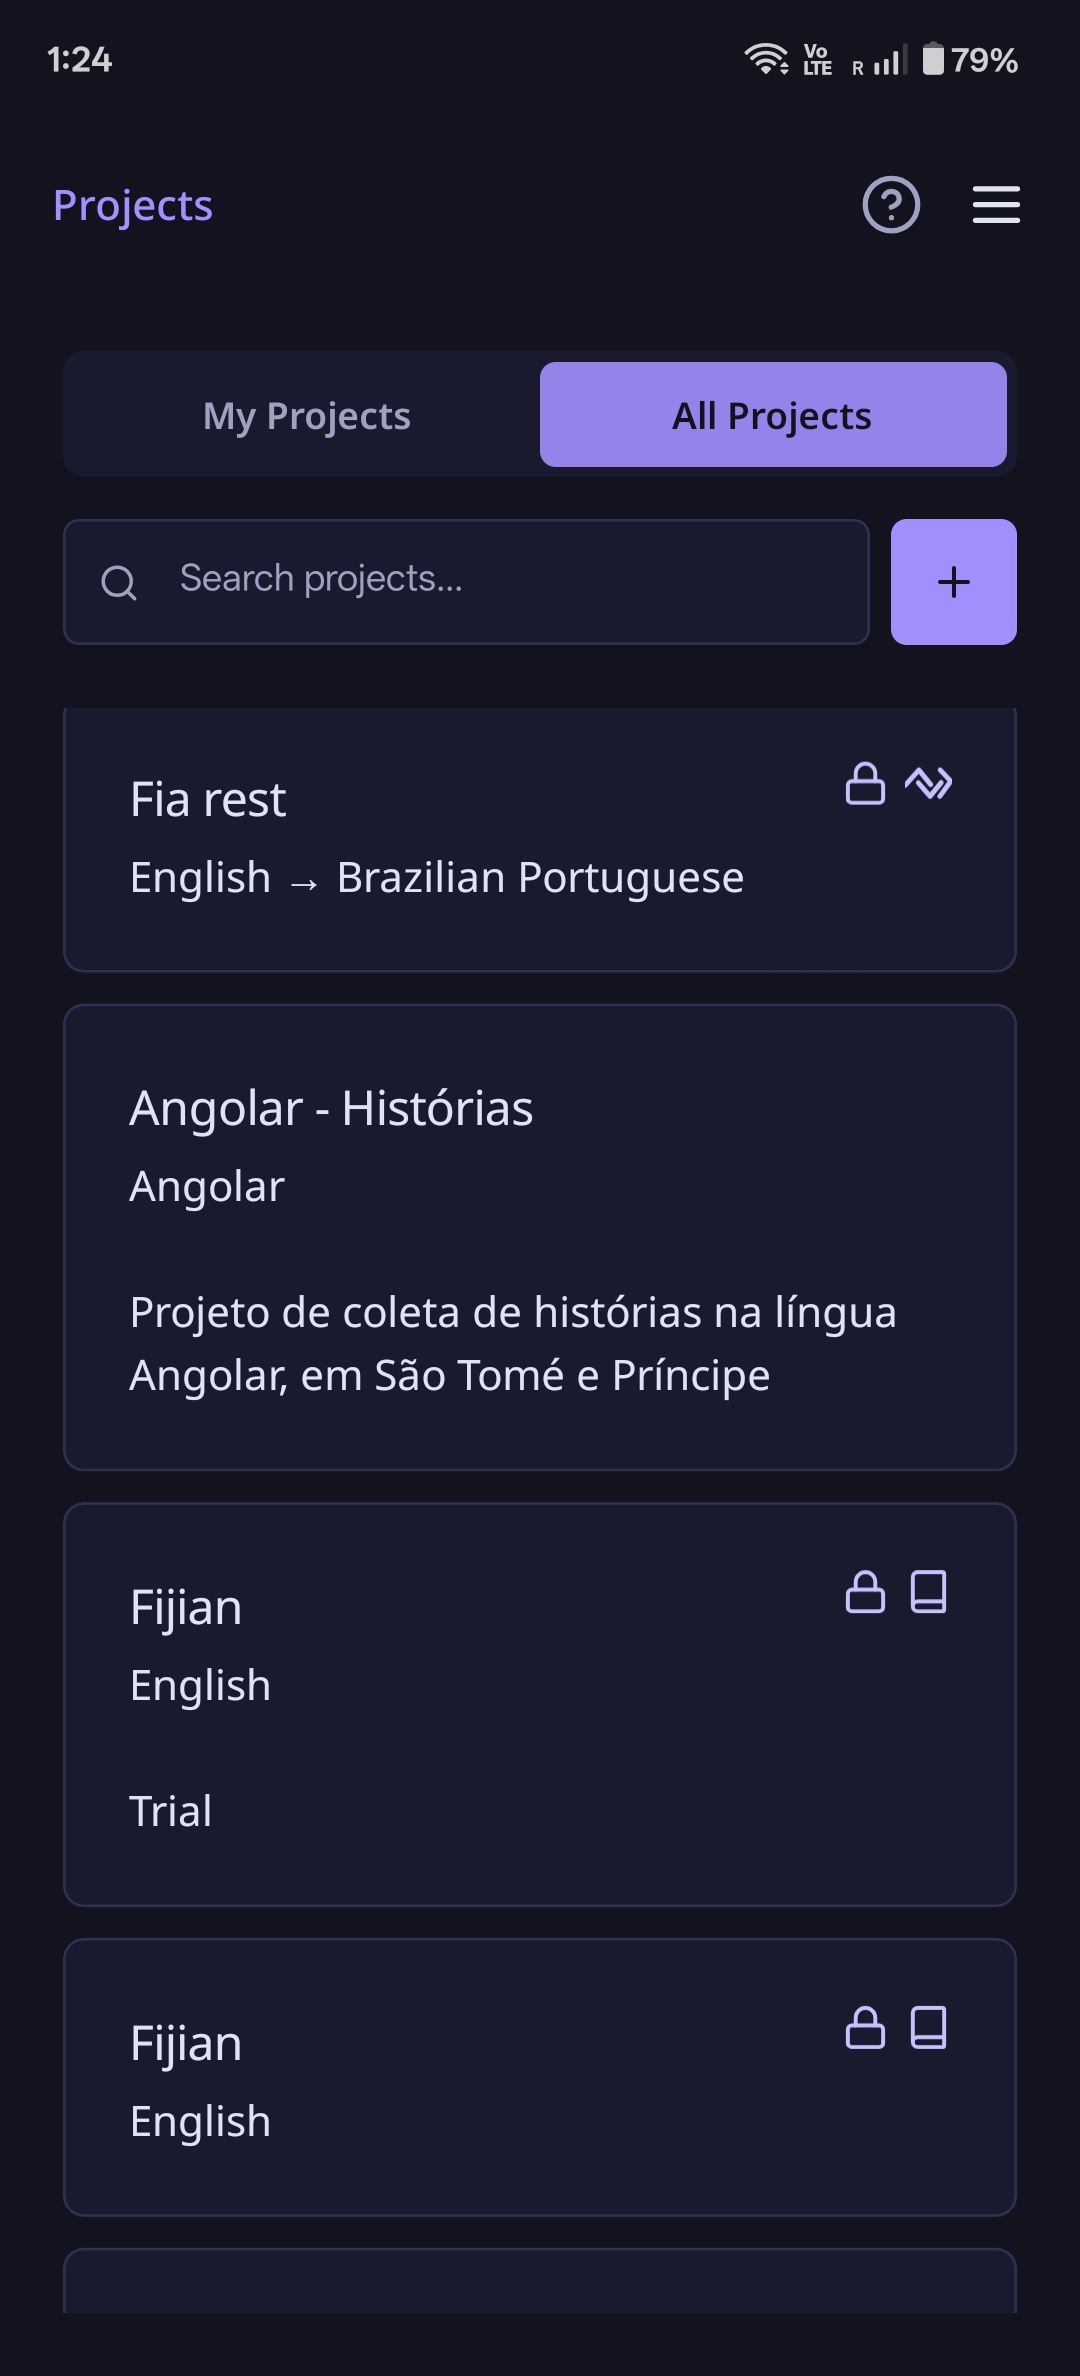The image size is (1080, 2376).
Task: Open the help question mark icon
Action: point(891,205)
